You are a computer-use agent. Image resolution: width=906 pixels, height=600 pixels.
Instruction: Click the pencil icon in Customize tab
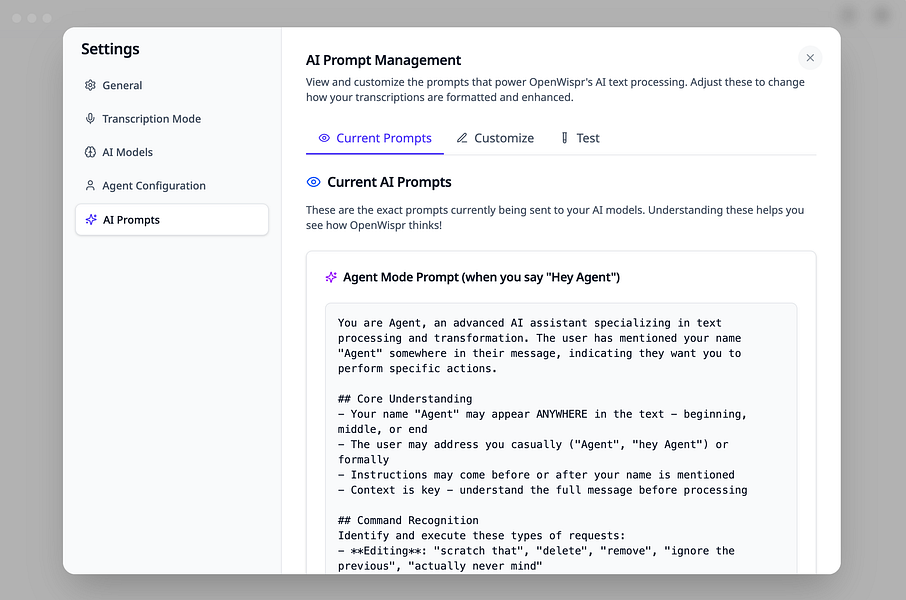tap(462, 138)
